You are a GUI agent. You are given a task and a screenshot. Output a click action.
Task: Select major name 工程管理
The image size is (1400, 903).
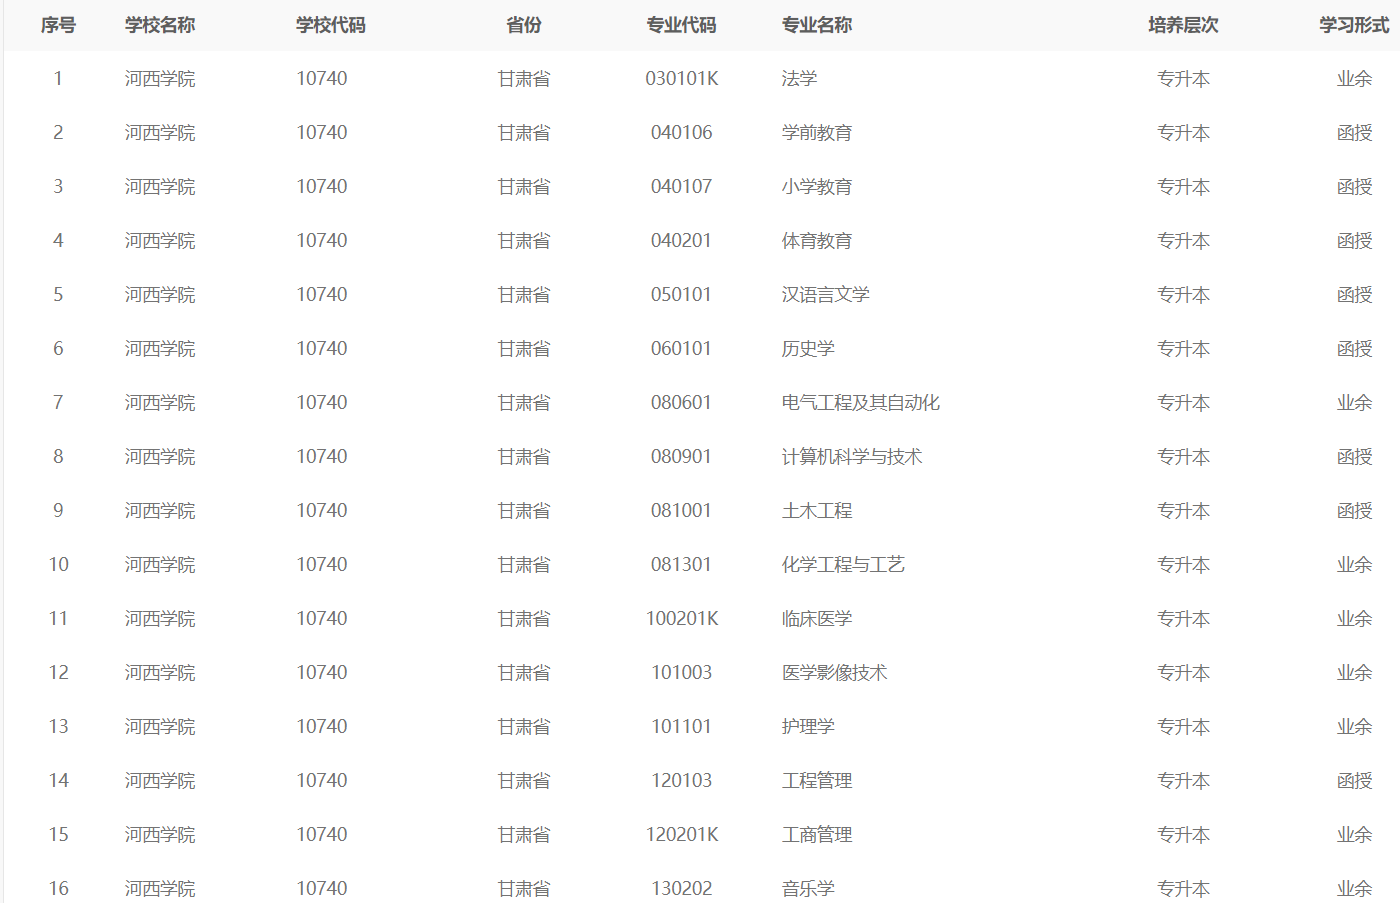[817, 781]
